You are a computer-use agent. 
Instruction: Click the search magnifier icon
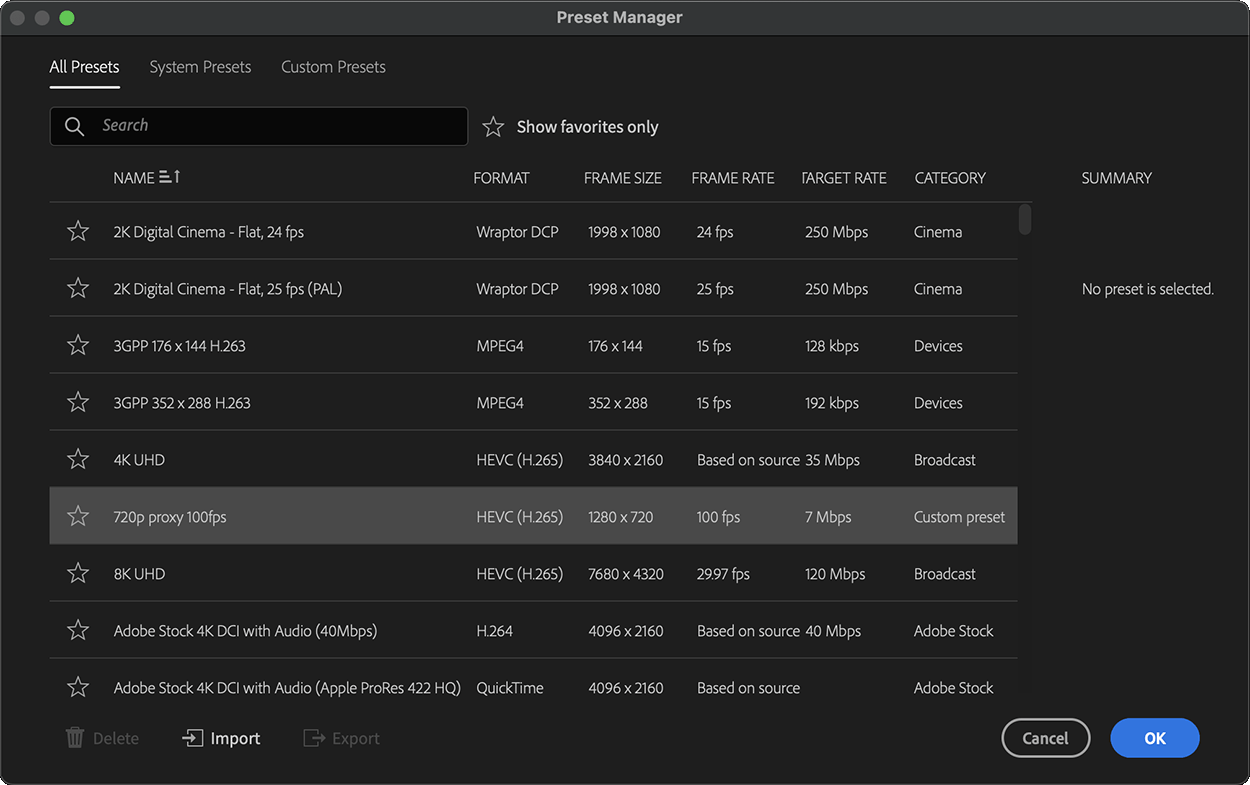[x=74, y=126]
